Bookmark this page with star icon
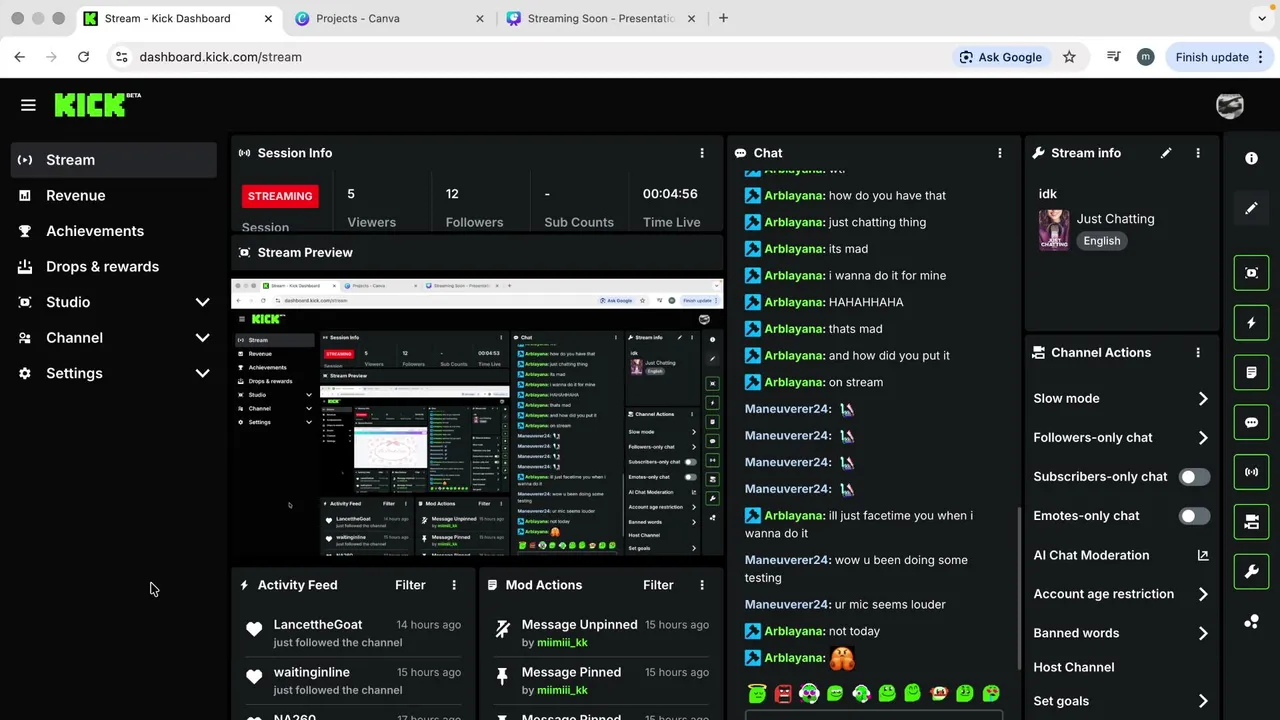Image resolution: width=1280 pixels, height=720 pixels. click(1069, 57)
